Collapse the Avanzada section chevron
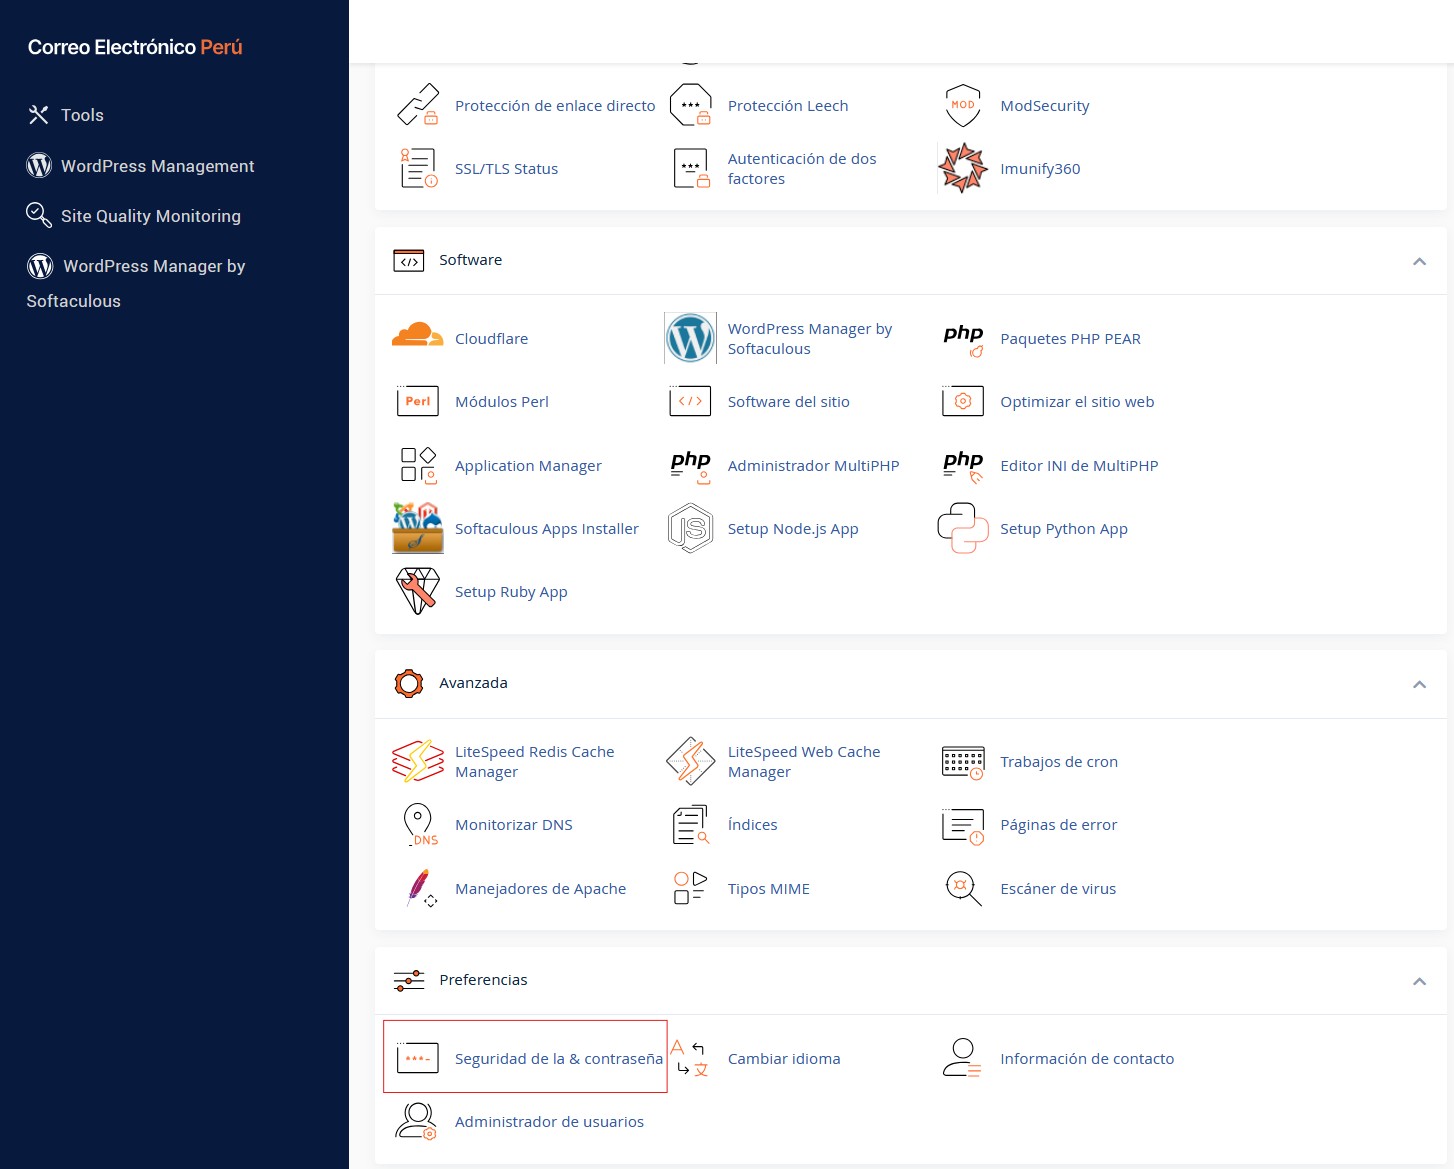 pos(1419,684)
